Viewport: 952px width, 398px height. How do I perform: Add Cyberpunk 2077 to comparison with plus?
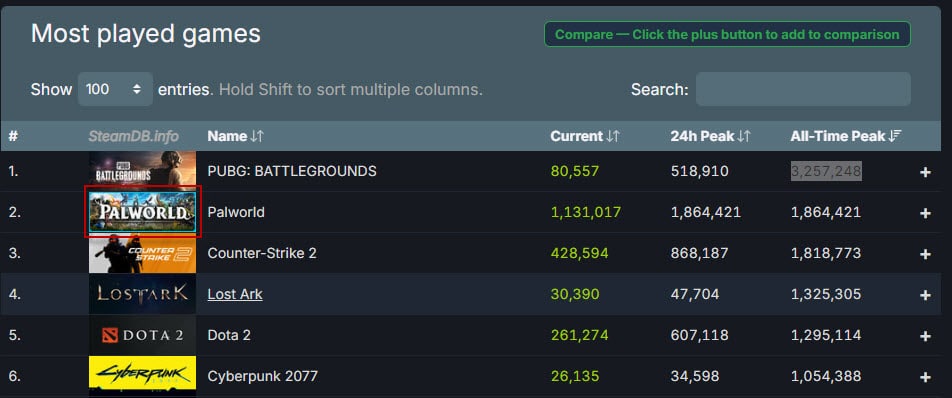925,377
